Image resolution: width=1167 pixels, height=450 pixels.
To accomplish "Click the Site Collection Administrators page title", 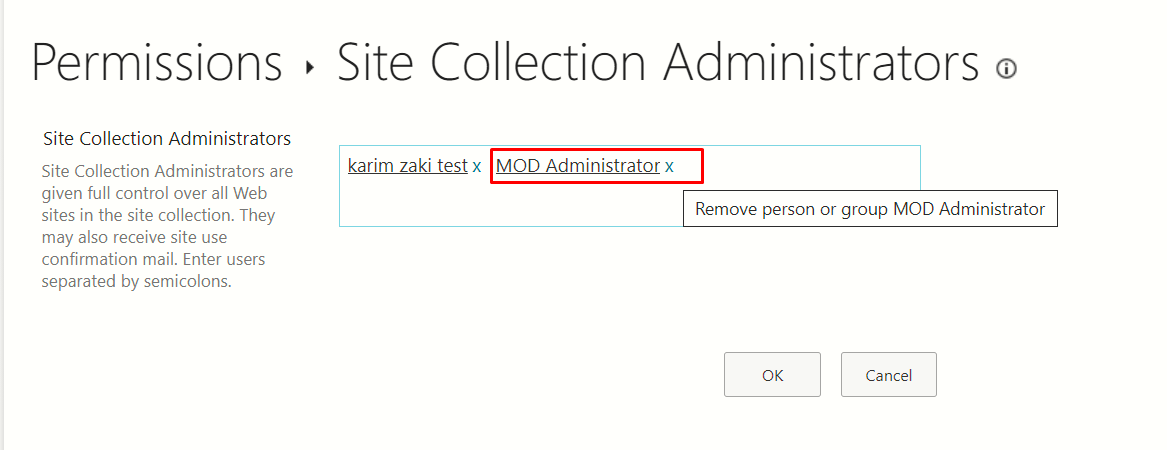I will 658,62.
